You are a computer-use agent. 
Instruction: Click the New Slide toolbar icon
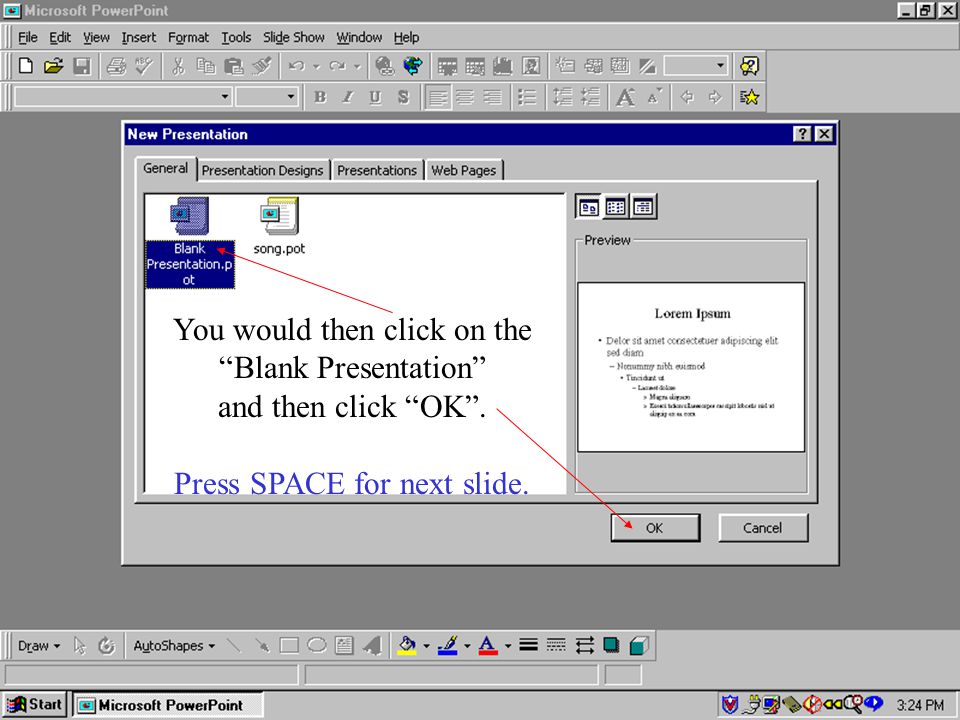coord(564,66)
